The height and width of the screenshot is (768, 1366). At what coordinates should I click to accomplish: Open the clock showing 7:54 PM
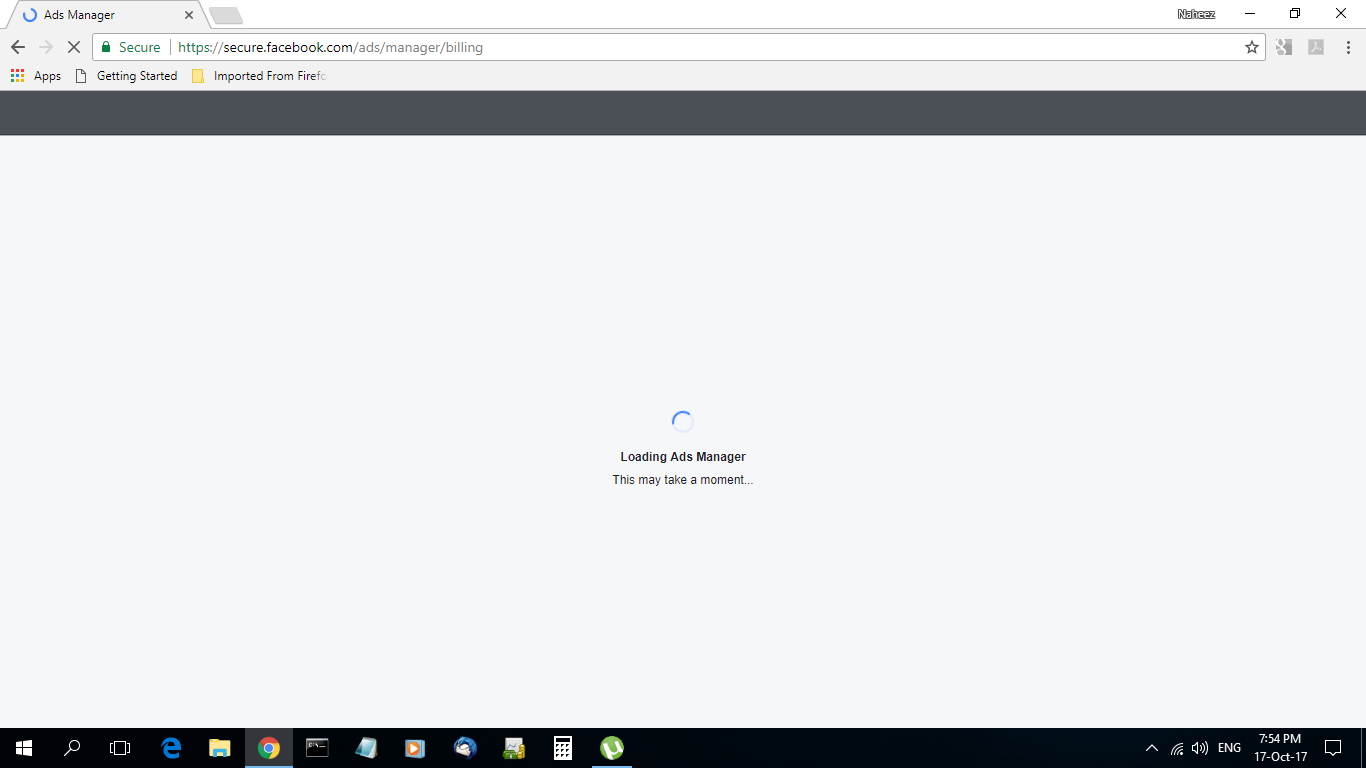1280,748
